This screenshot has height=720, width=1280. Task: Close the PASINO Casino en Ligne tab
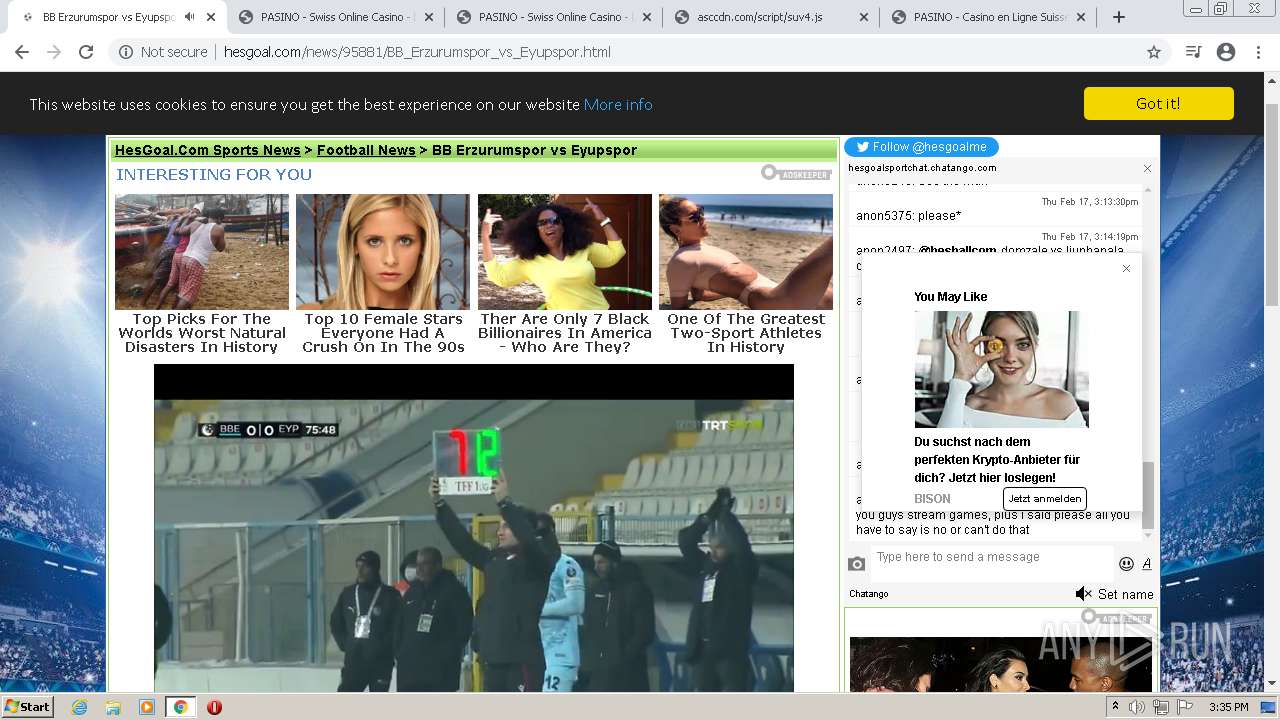click(1081, 17)
